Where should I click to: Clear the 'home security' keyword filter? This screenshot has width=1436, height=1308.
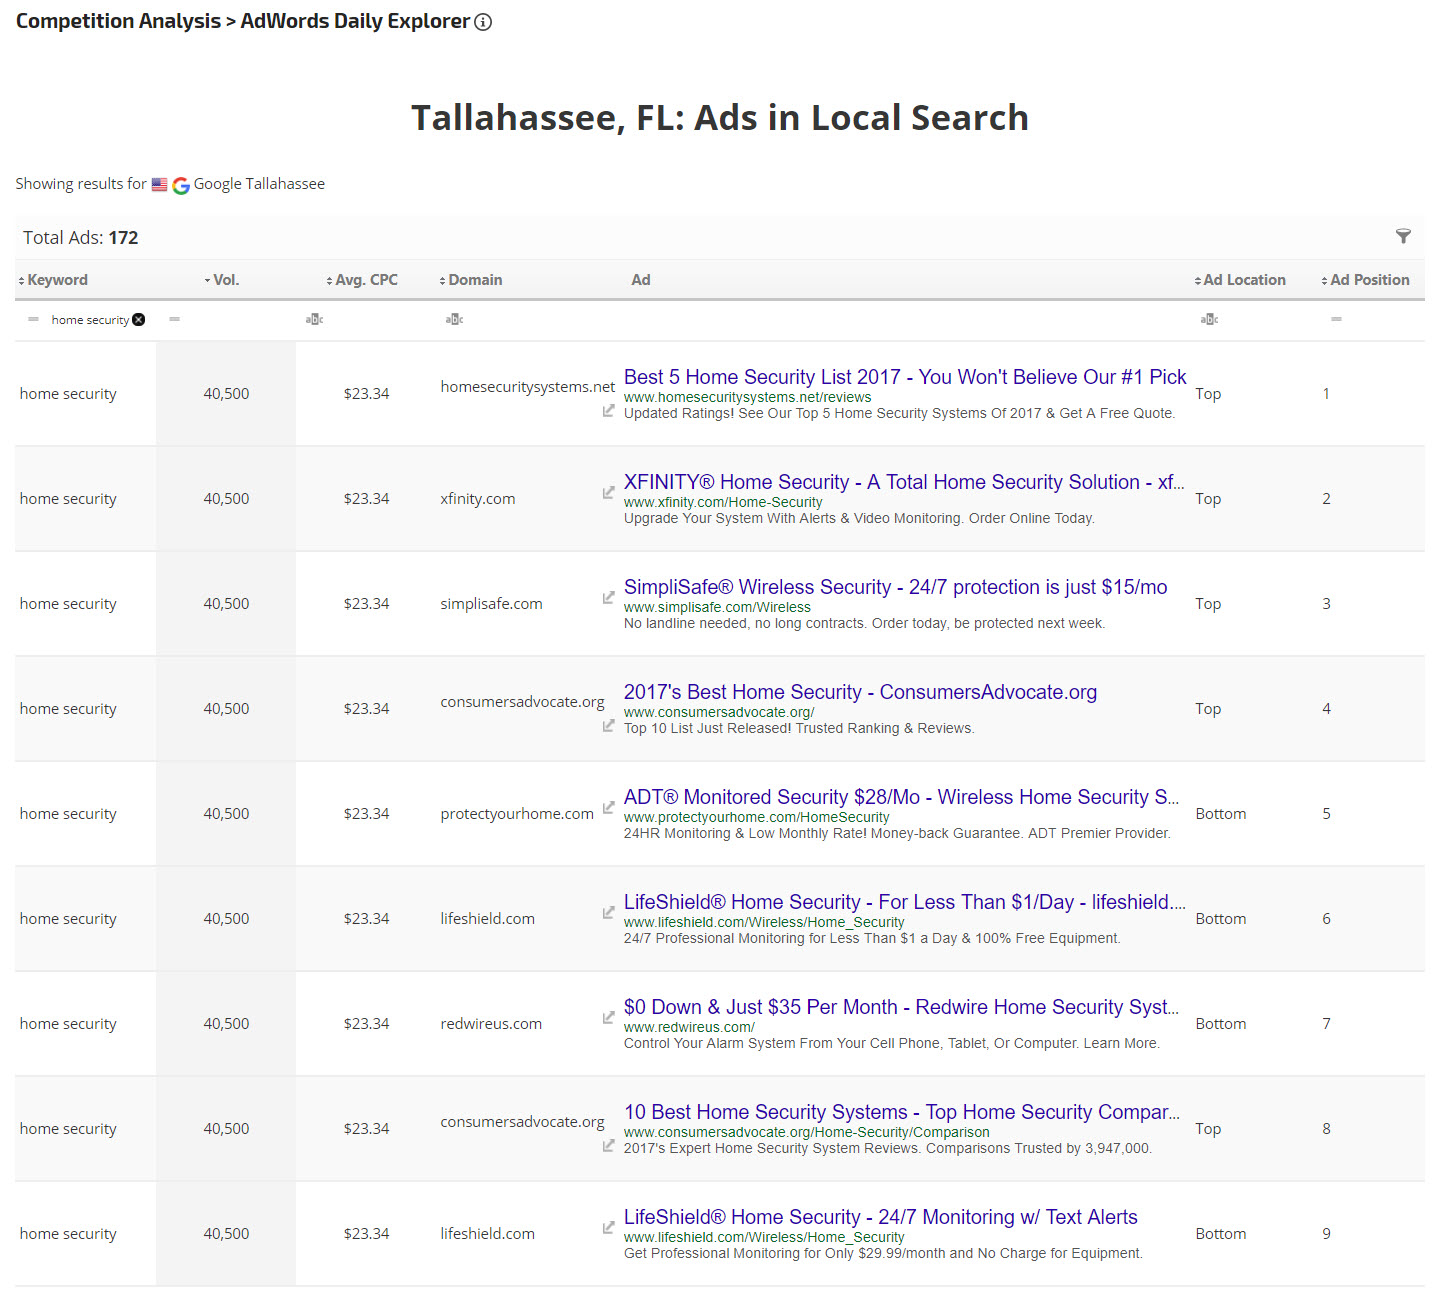coord(139,320)
